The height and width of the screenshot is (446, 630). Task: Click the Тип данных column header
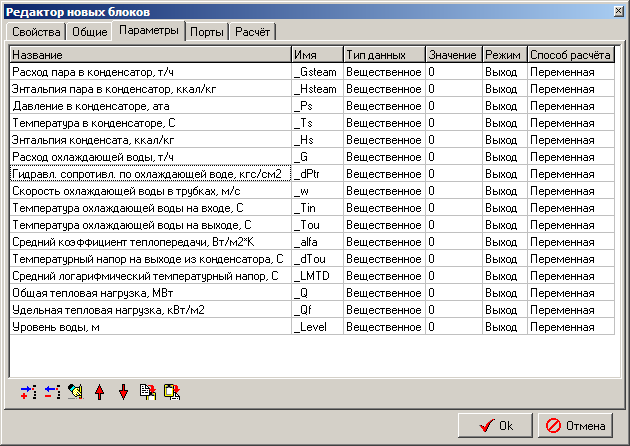click(x=382, y=53)
